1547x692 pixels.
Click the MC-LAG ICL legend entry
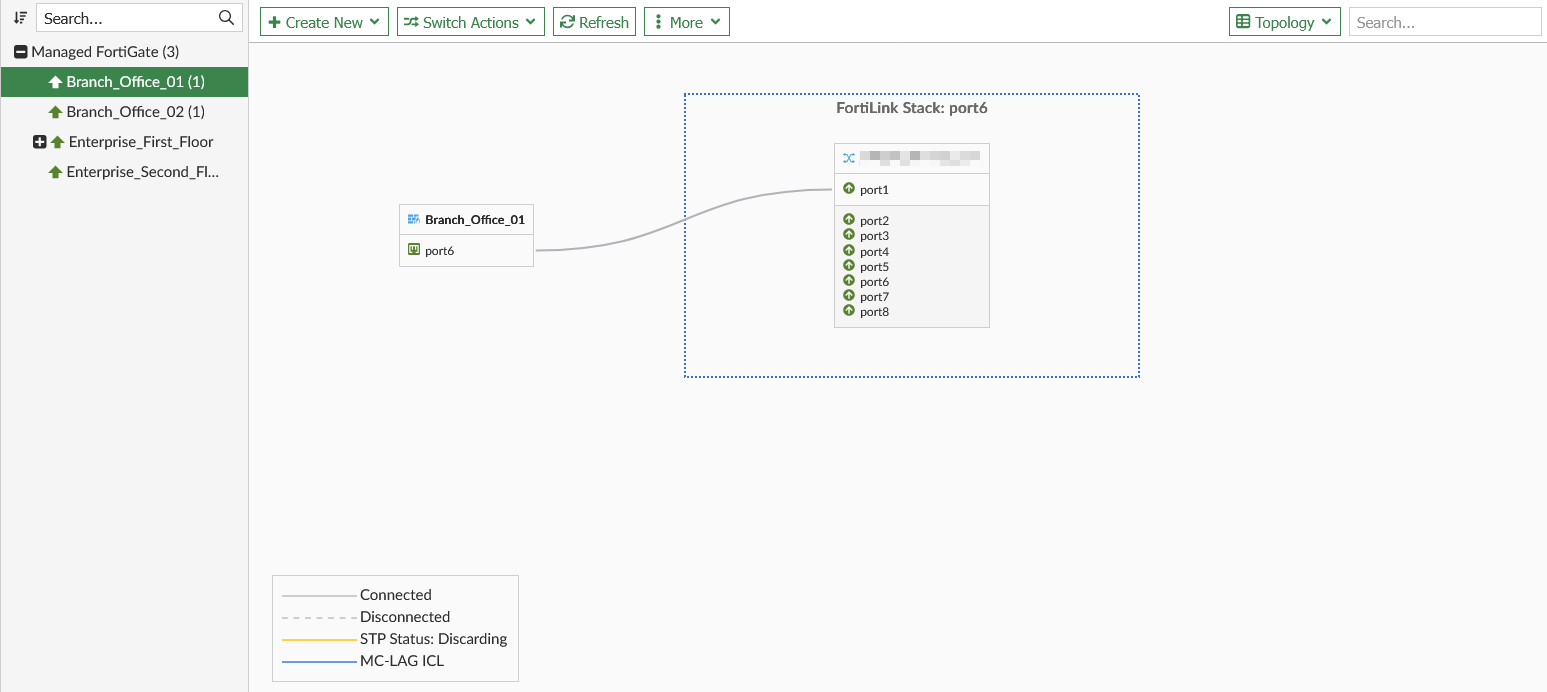tap(402, 661)
